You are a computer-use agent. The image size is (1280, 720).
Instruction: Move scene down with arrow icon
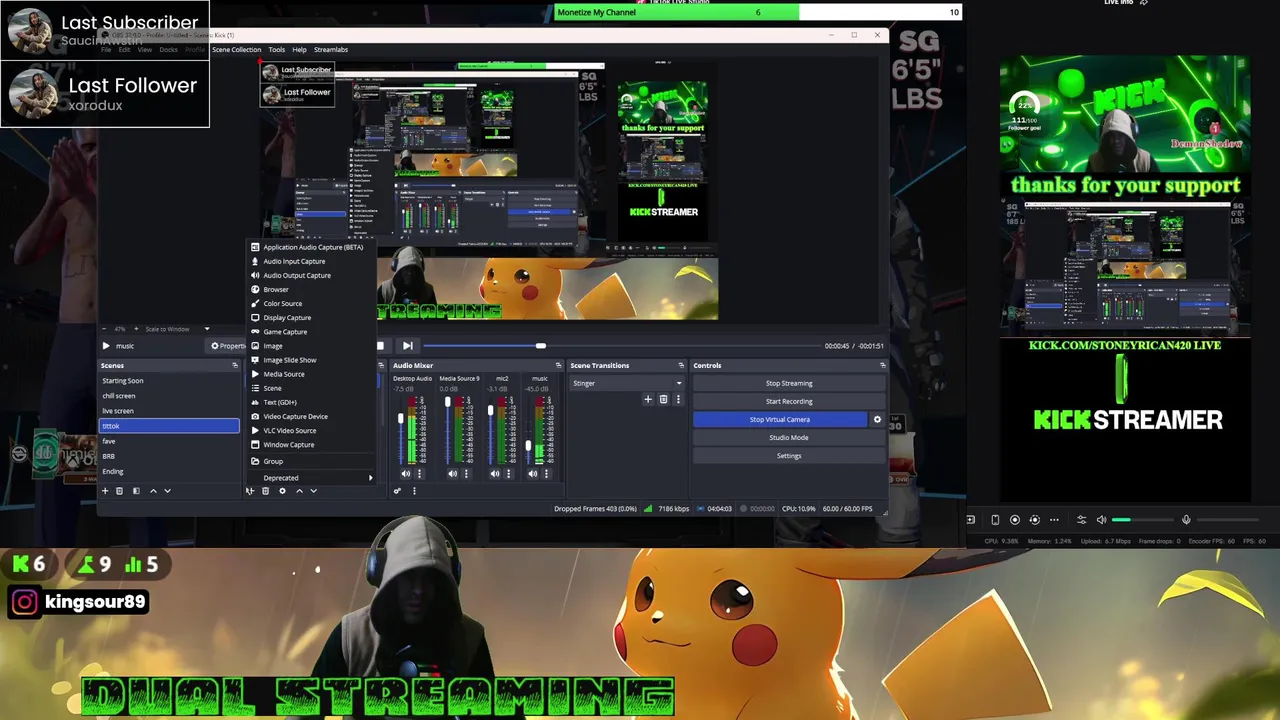pos(167,491)
